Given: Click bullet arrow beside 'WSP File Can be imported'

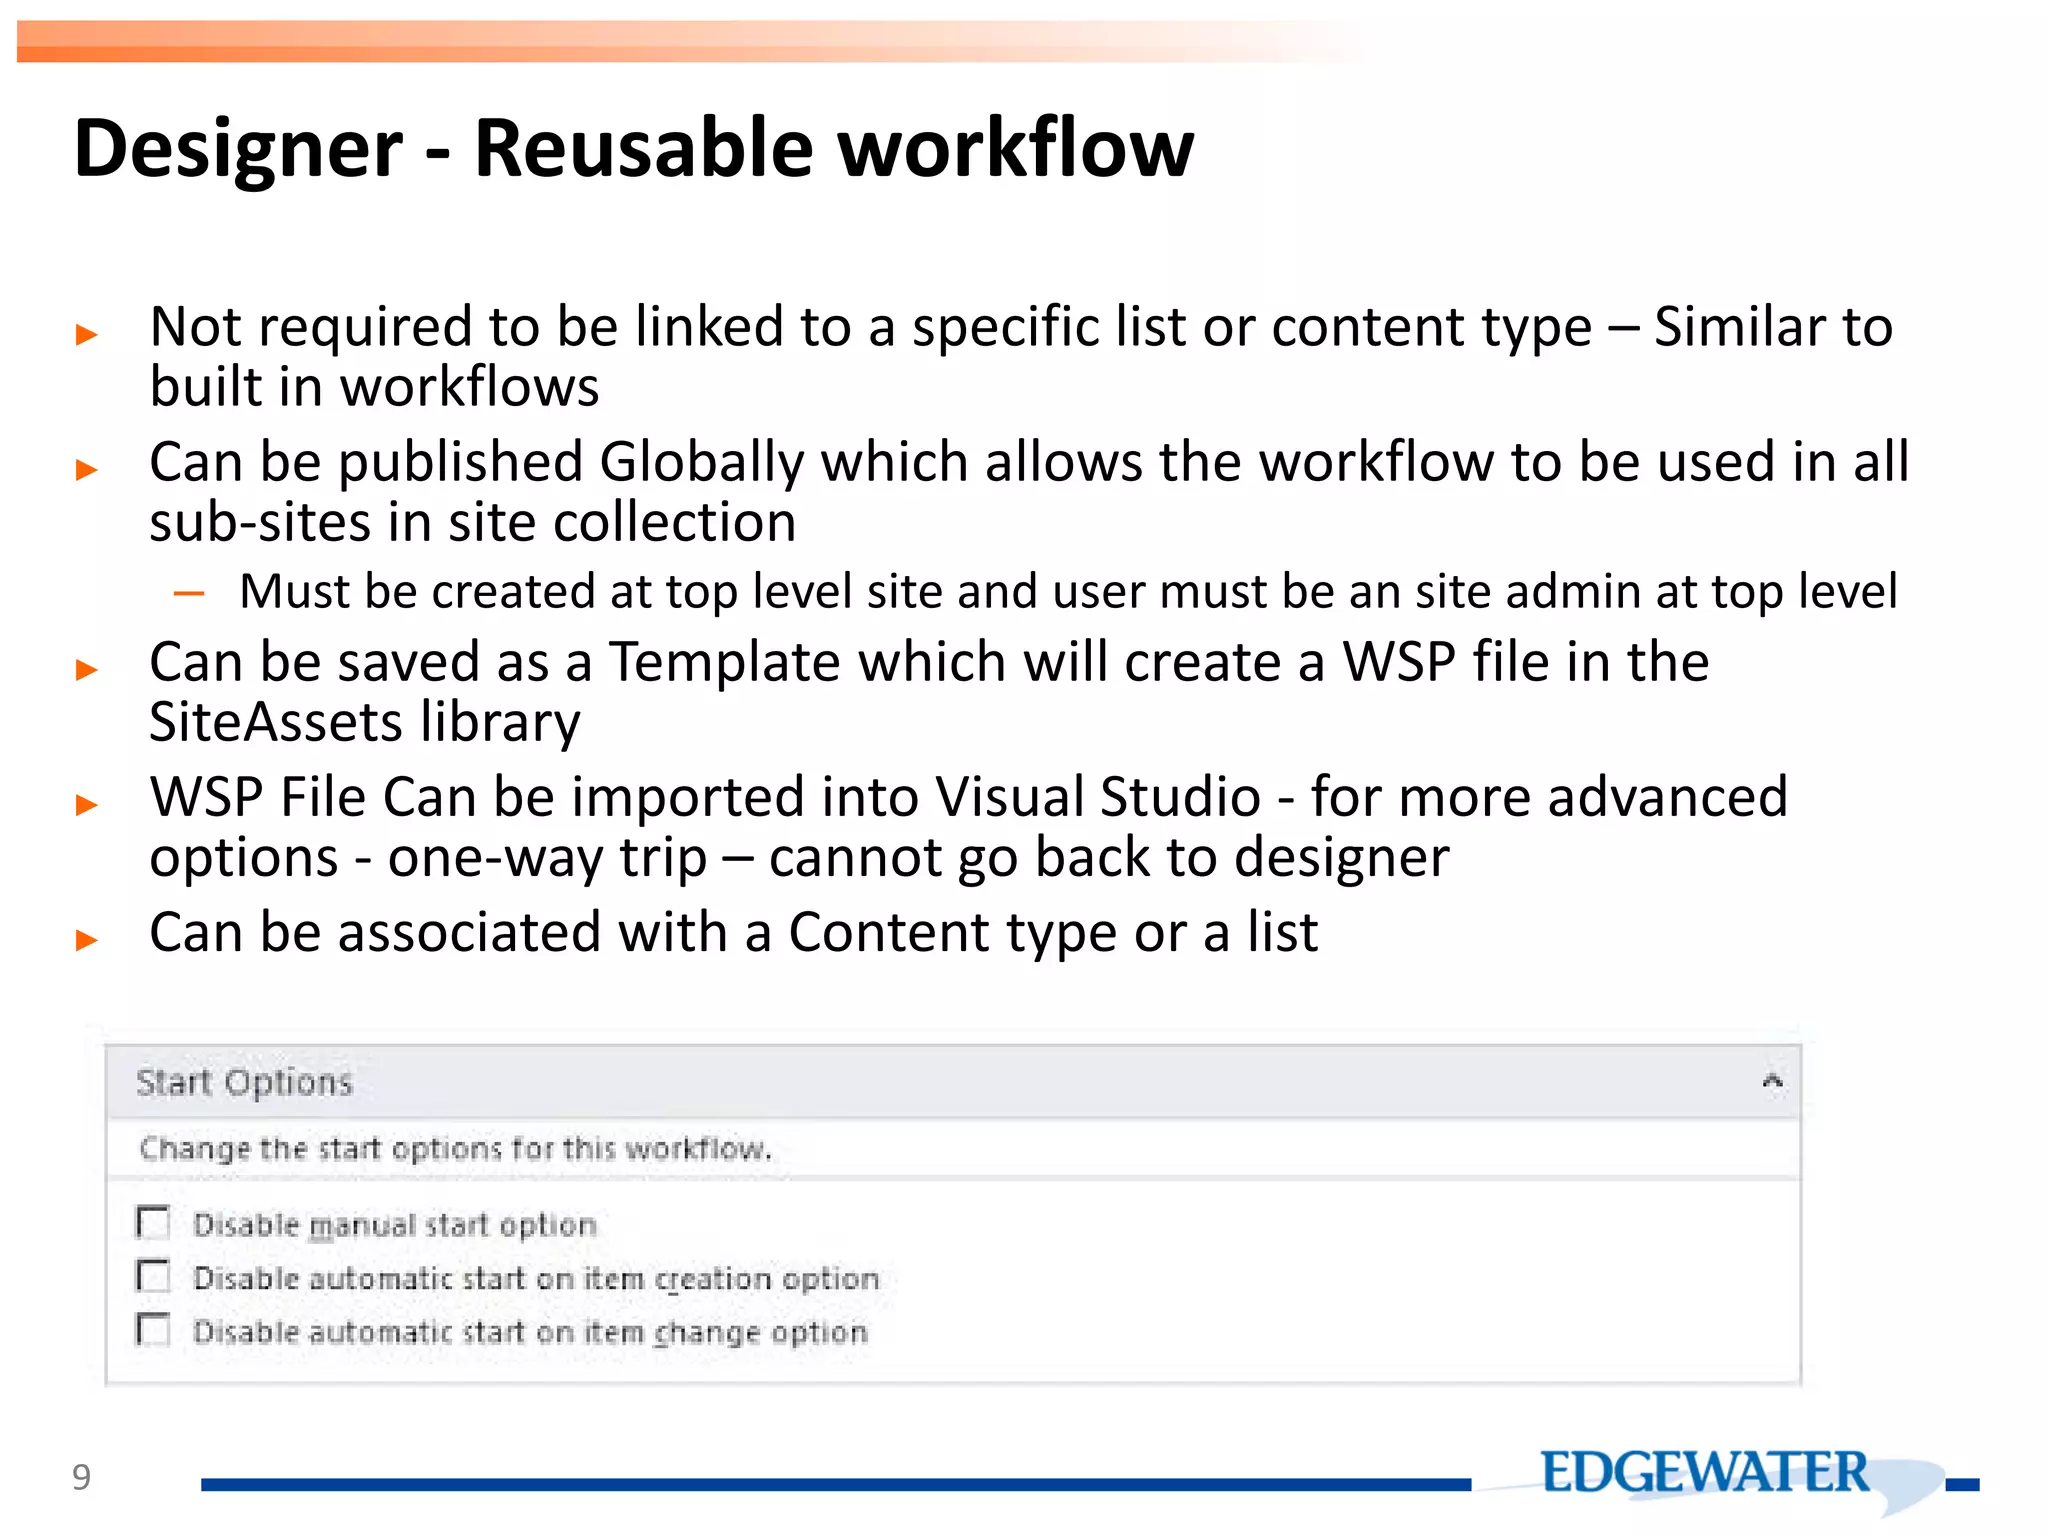Looking at the screenshot, I should (x=87, y=805).
